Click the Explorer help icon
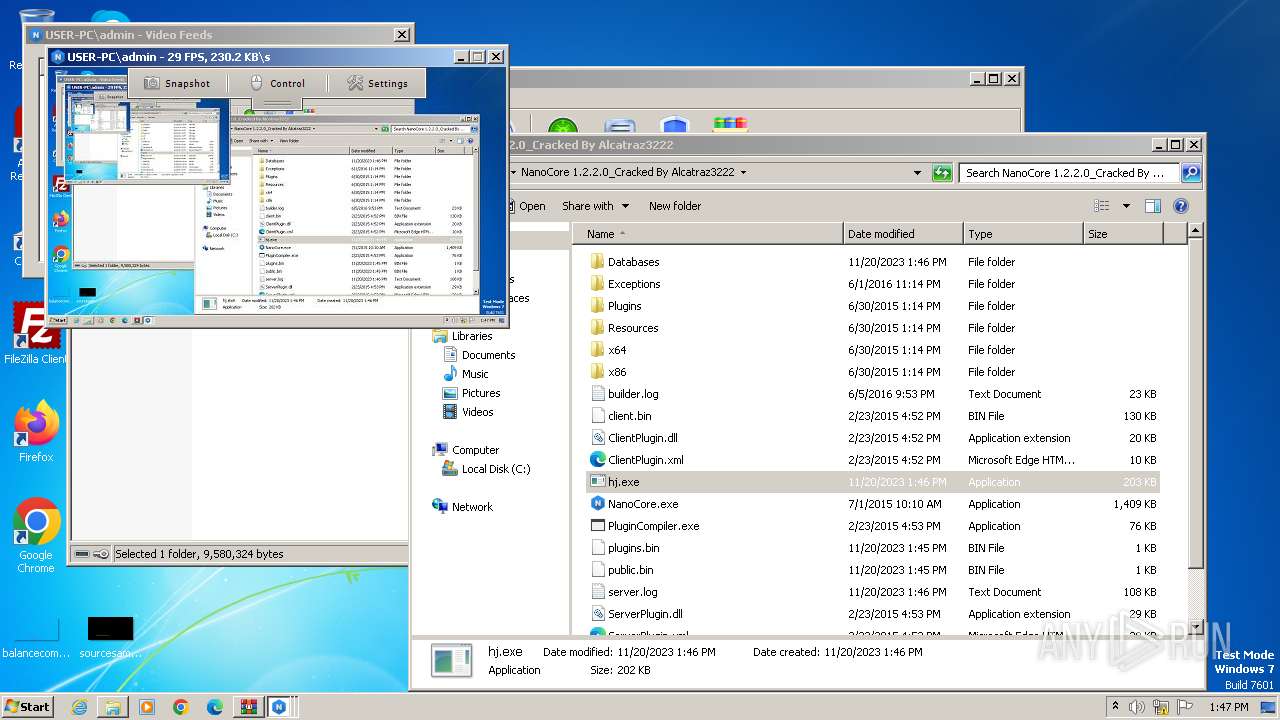The width and height of the screenshot is (1280, 720). click(x=1180, y=206)
